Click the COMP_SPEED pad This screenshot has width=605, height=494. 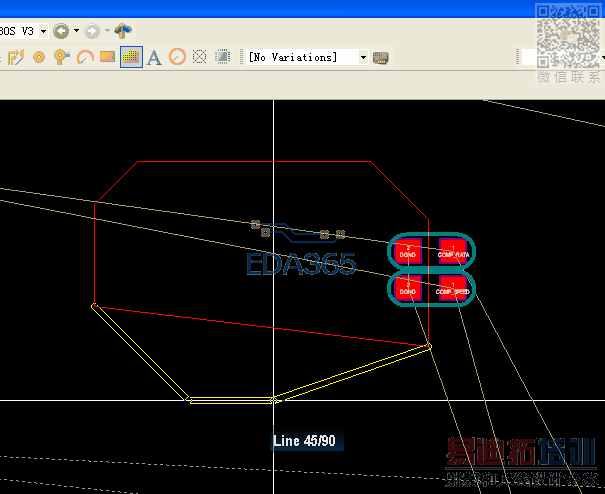pyautogui.click(x=453, y=288)
